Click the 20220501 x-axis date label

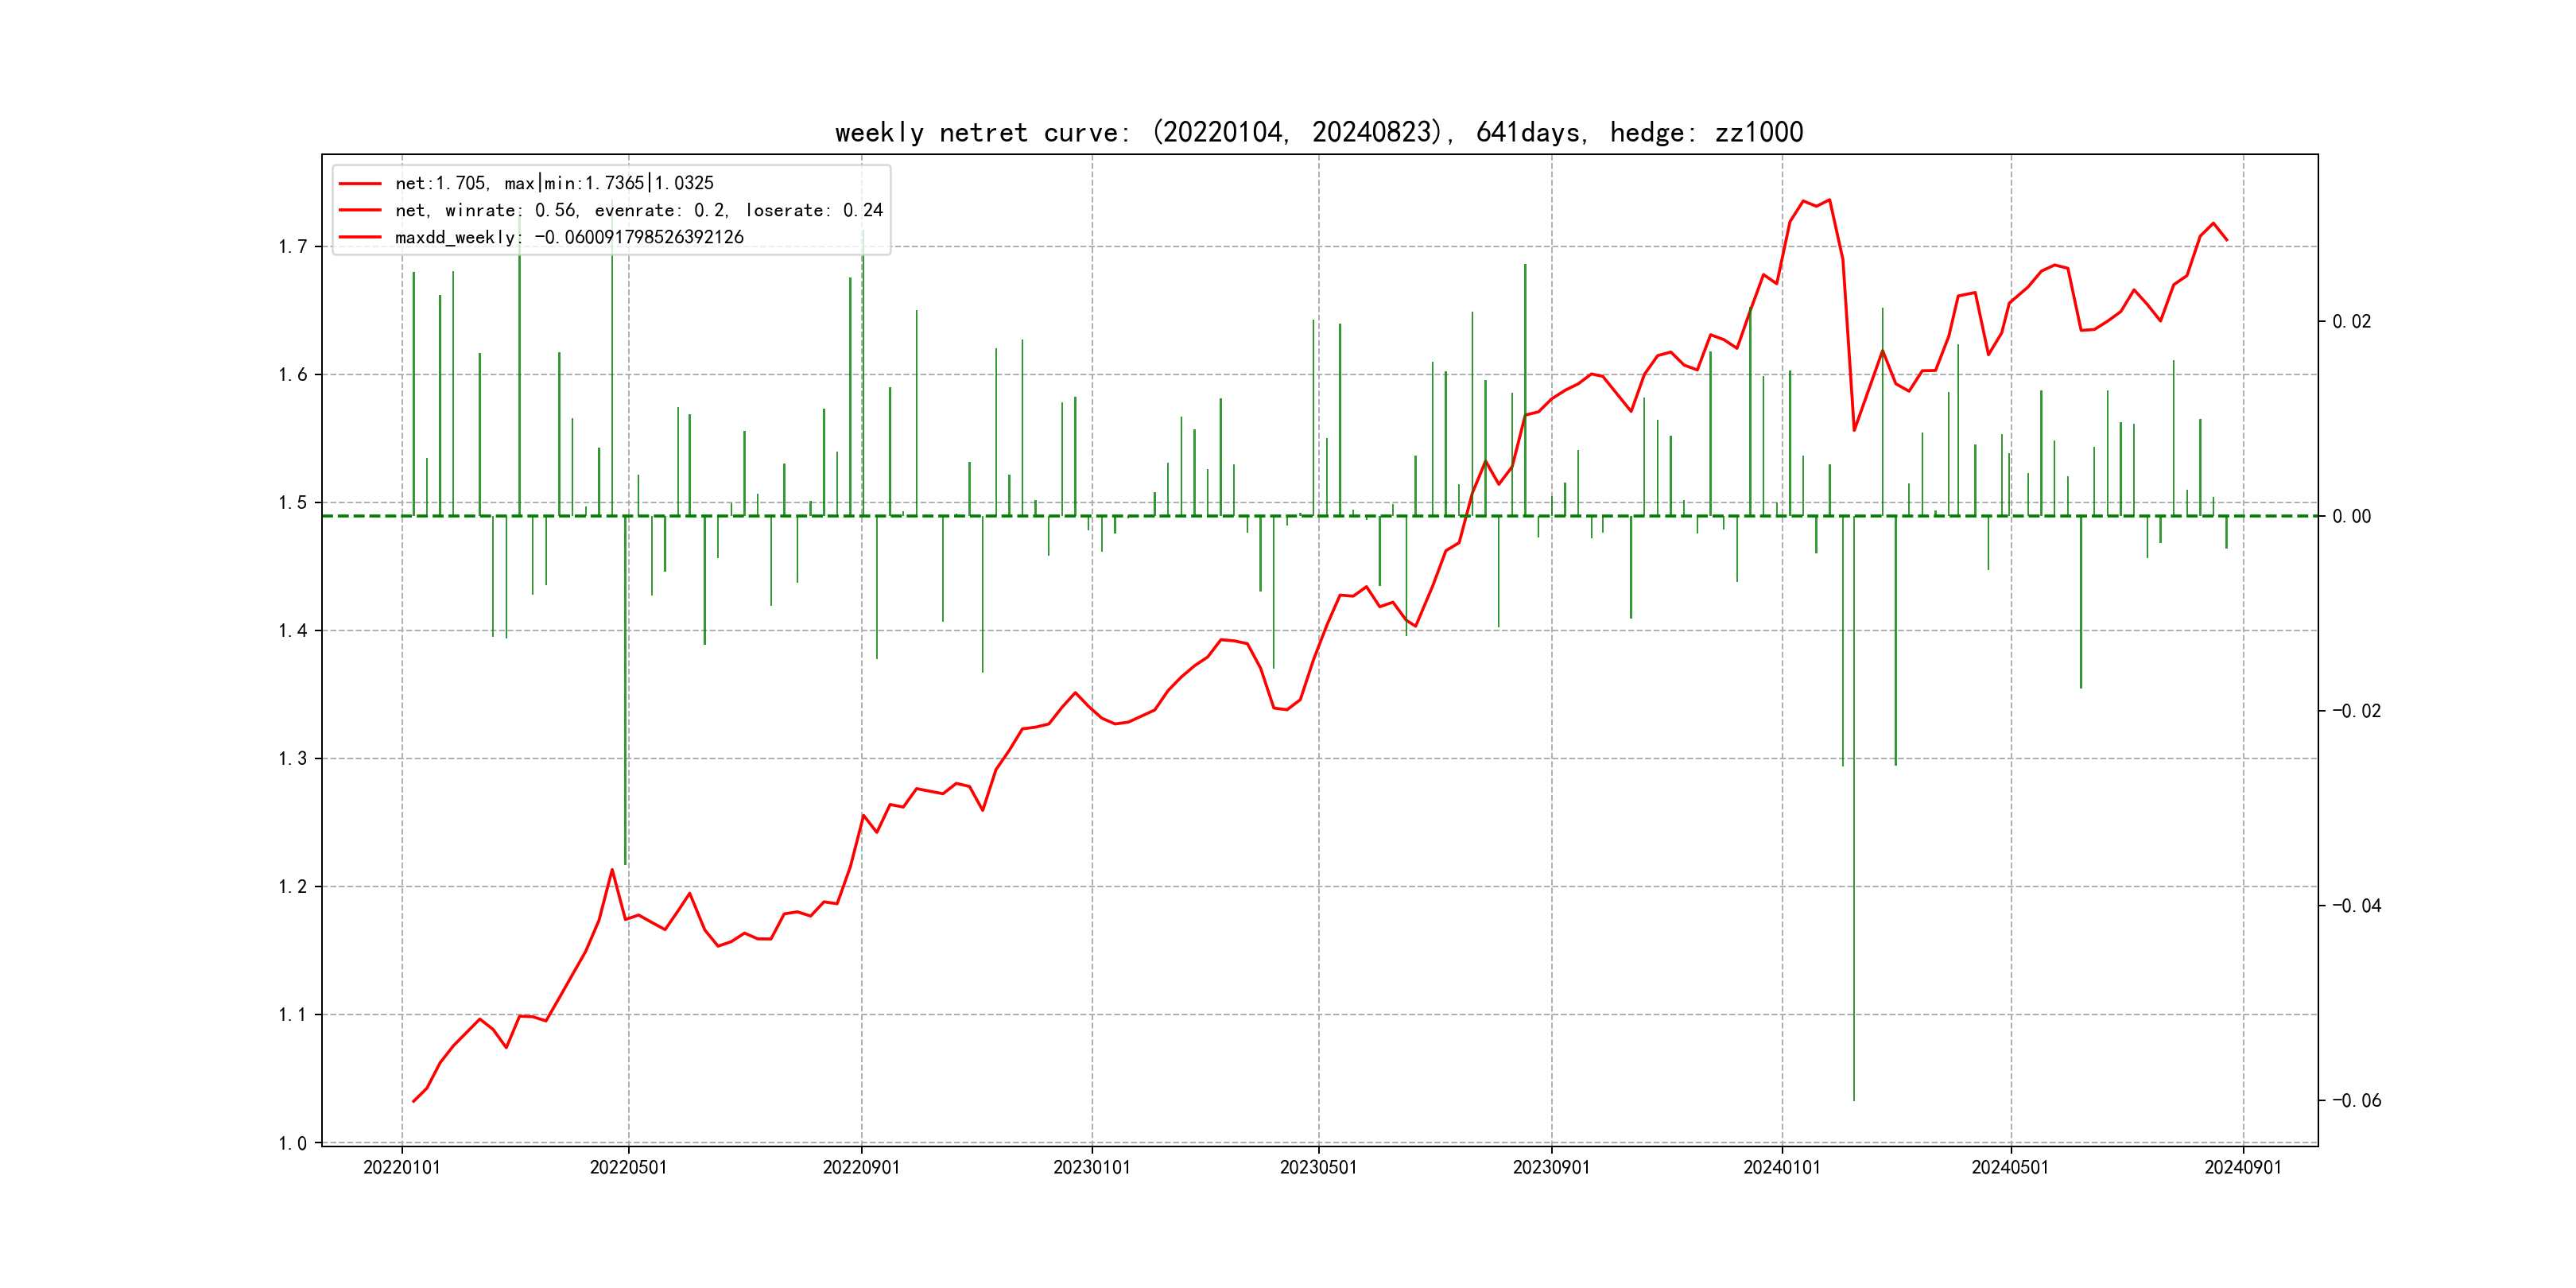click(628, 1167)
